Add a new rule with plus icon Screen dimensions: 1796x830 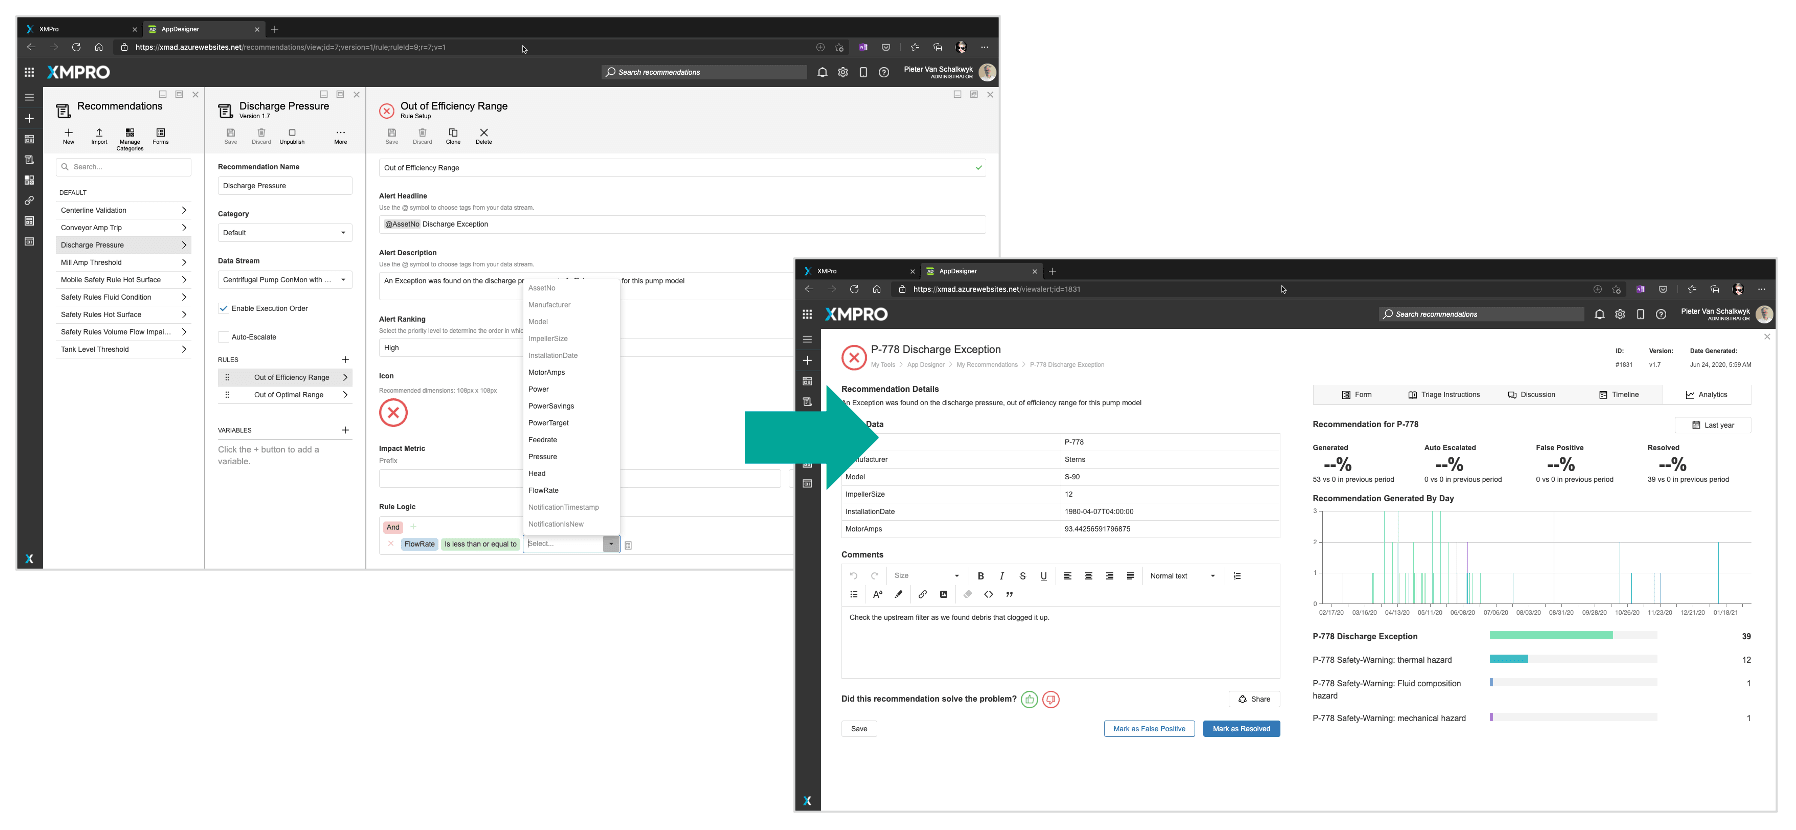point(345,359)
